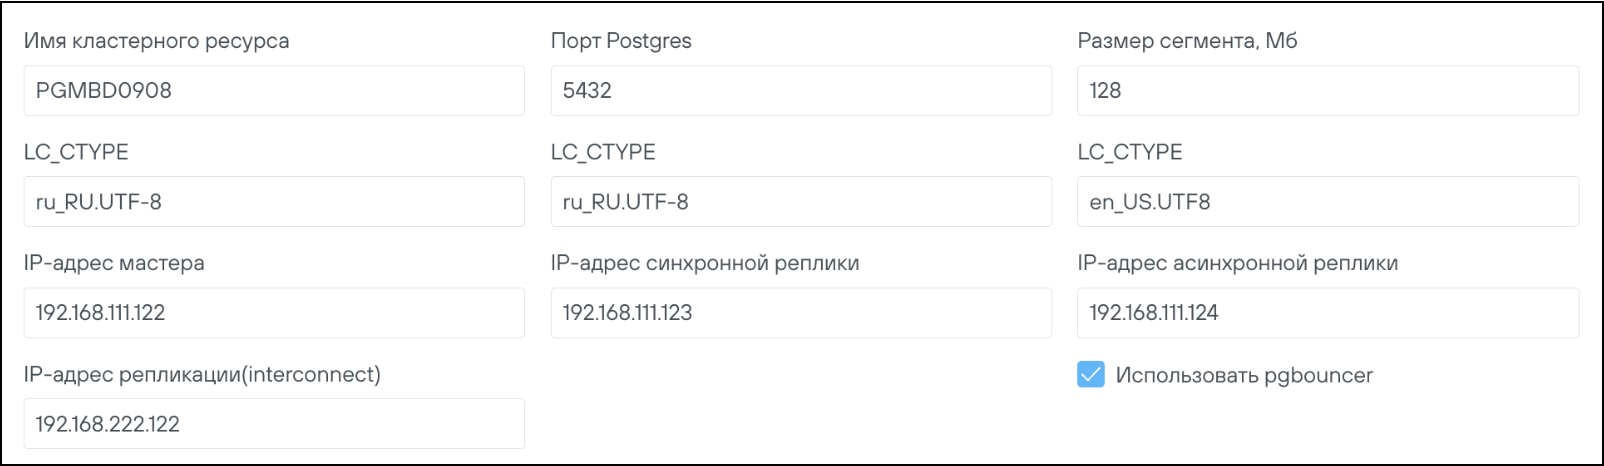Click the IP-адрес асинхронной реплики label
The width and height of the screenshot is (1604, 466).
point(1237,263)
